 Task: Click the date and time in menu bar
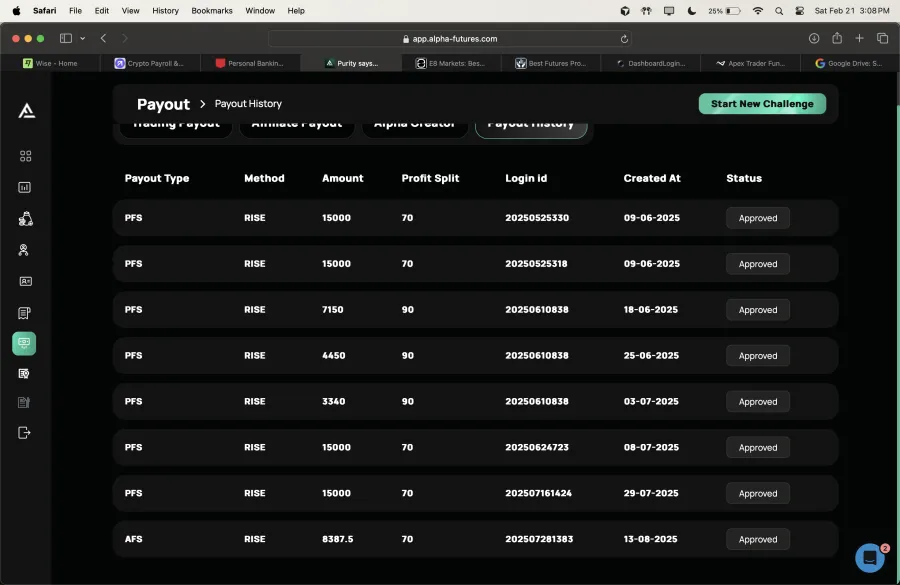click(852, 11)
